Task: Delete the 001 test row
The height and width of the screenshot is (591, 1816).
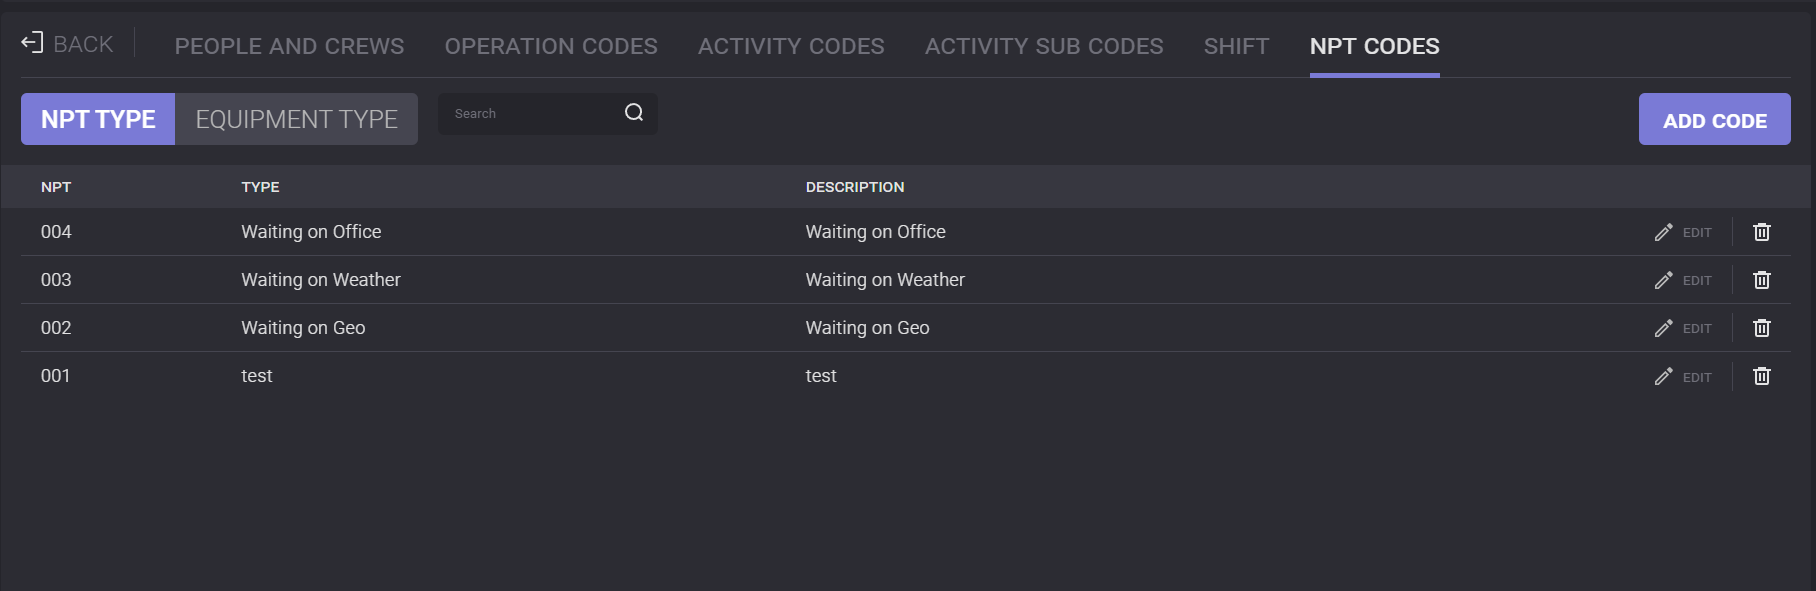Action: click(x=1761, y=376)
